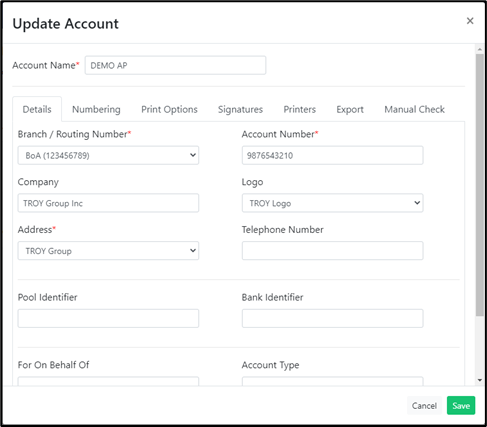Image resolution: width=487 pixels, height=427 pixels.
Task: Click the Pool Identifier text box
Action: [x=108, y=318]
